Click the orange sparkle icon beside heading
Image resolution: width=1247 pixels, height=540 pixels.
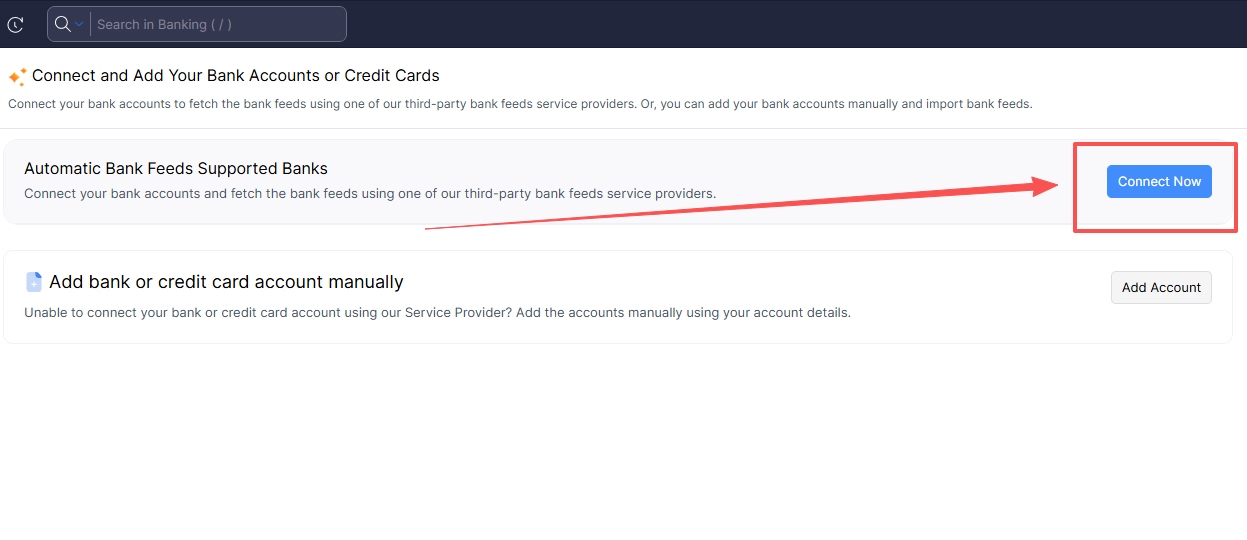click(x=17, y=76)
